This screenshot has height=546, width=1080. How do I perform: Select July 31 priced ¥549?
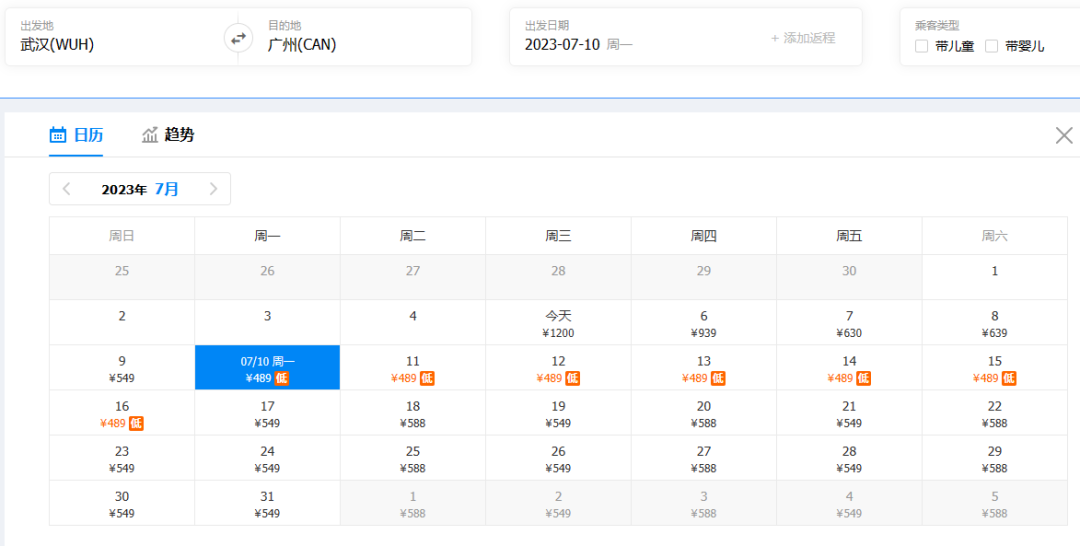[x=267, y=503]
